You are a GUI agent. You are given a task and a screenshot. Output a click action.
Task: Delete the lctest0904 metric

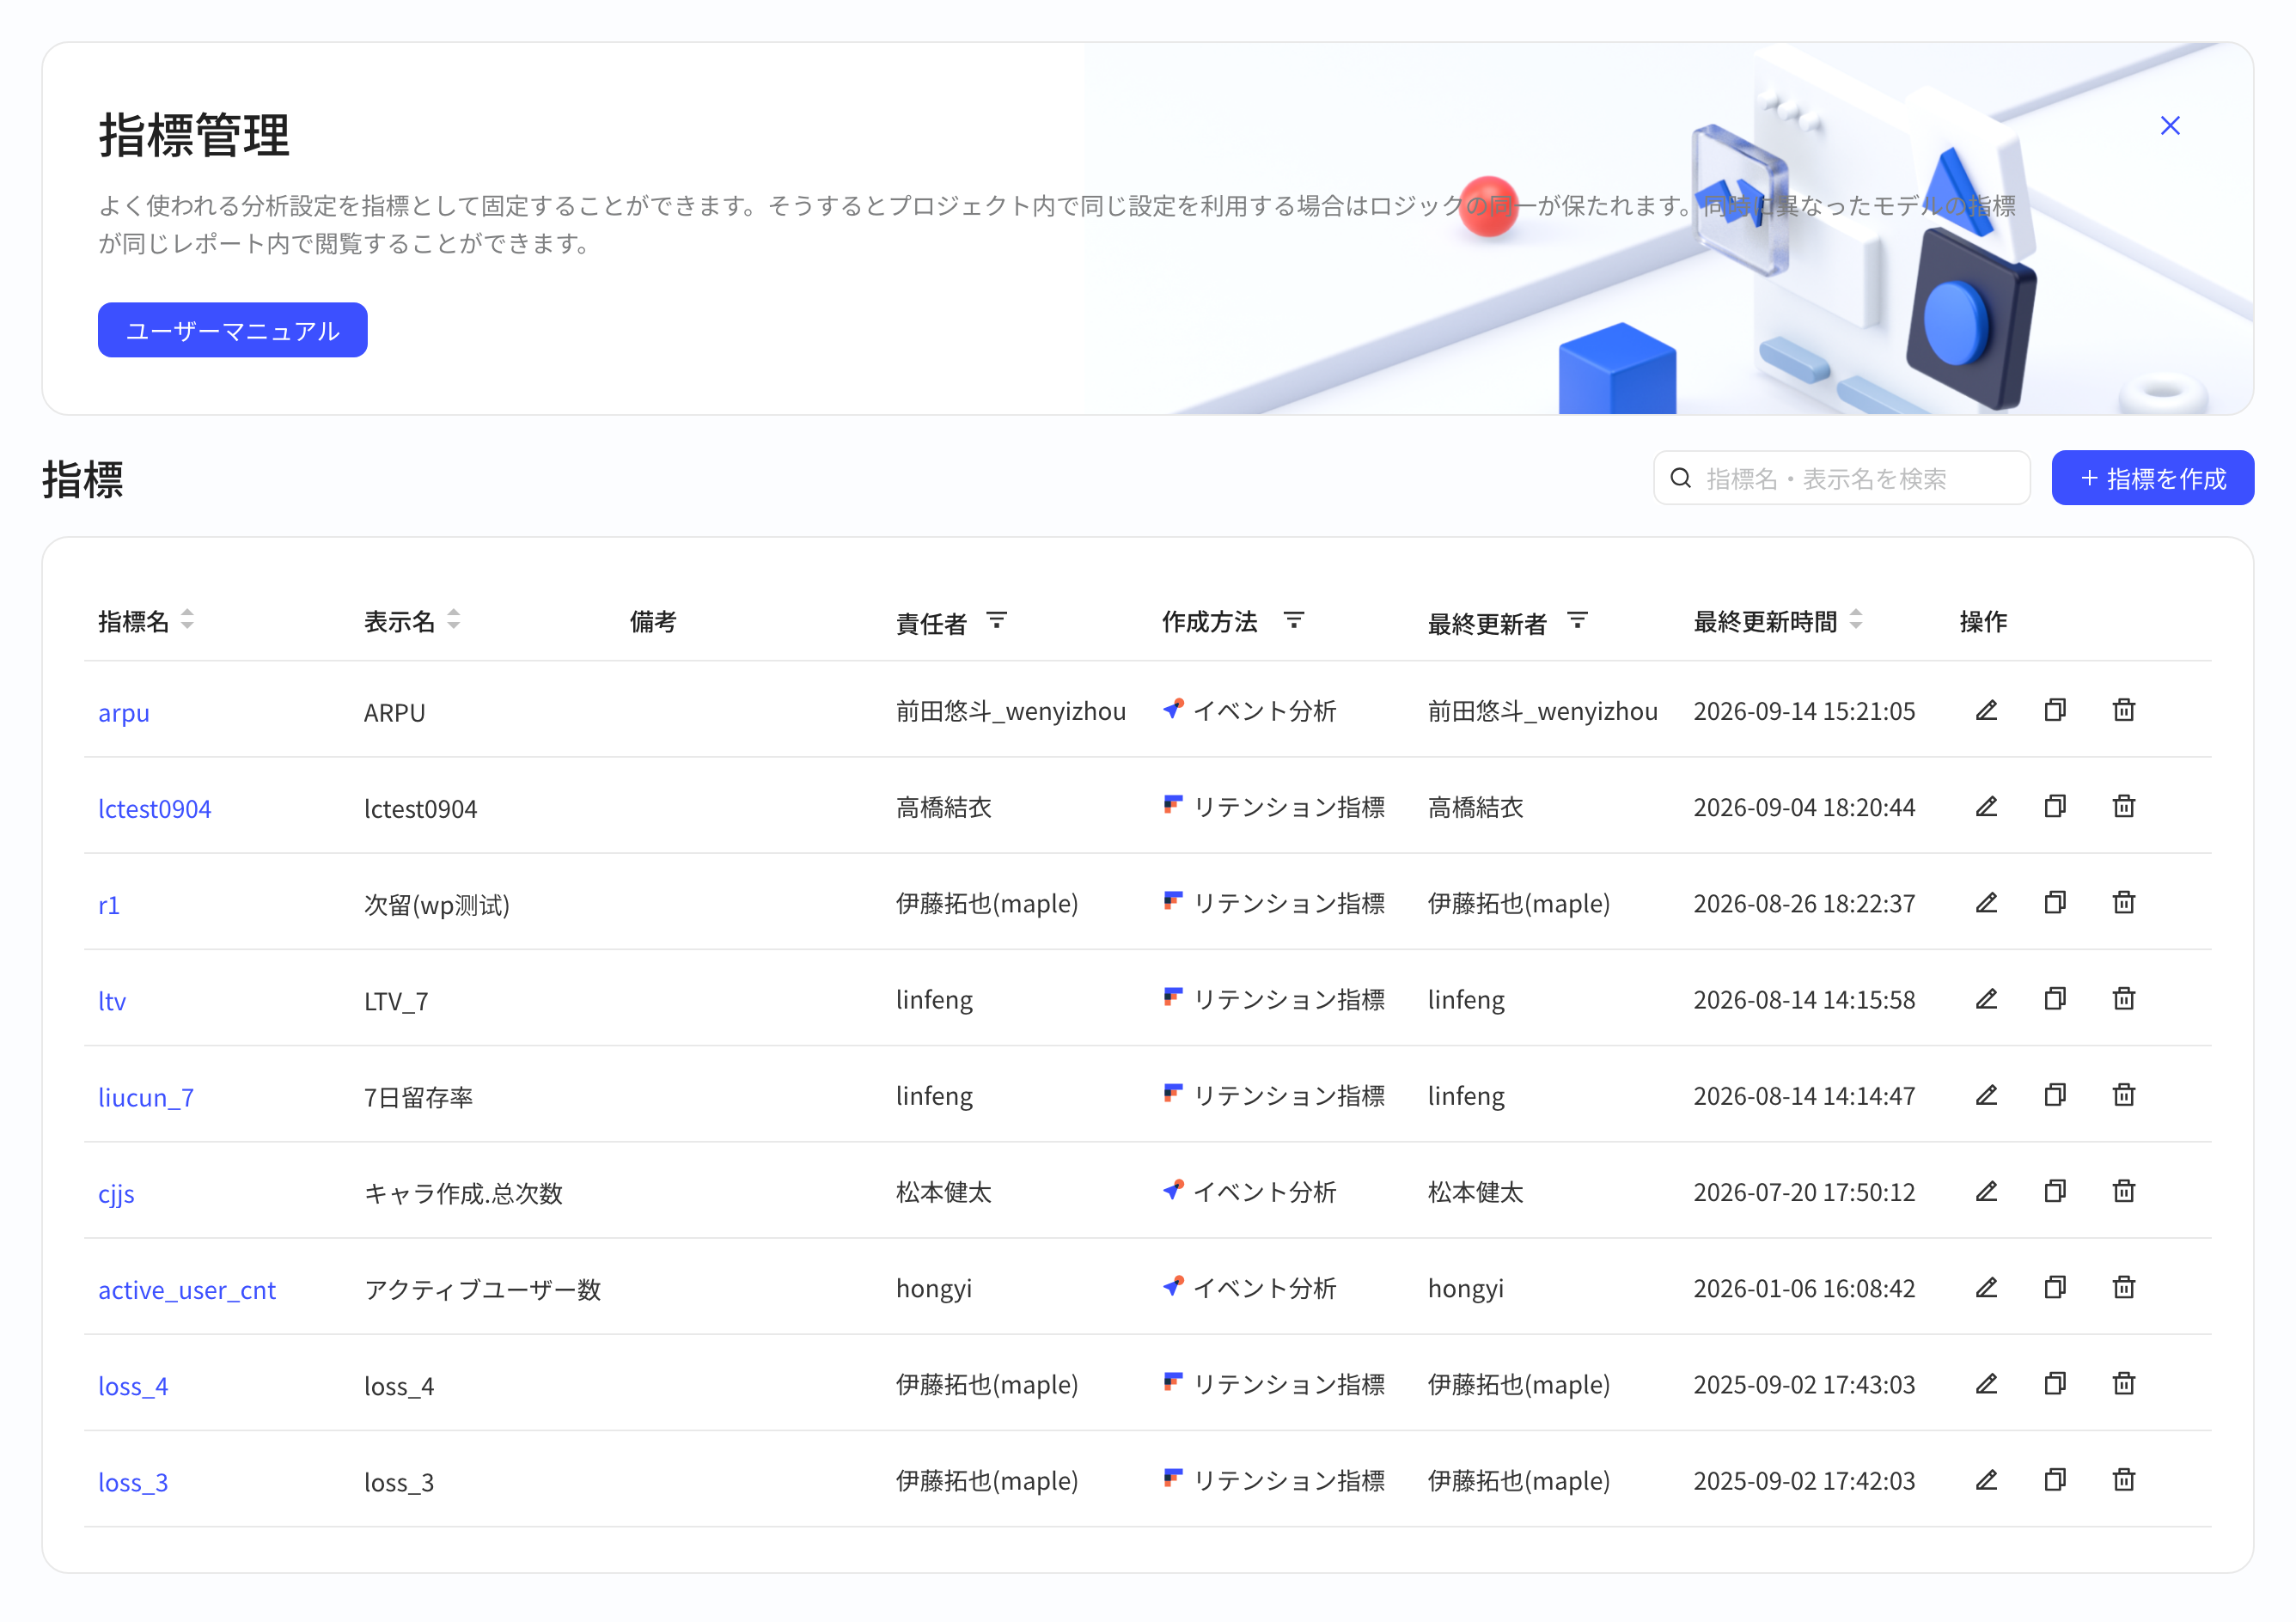[2124, 806]
